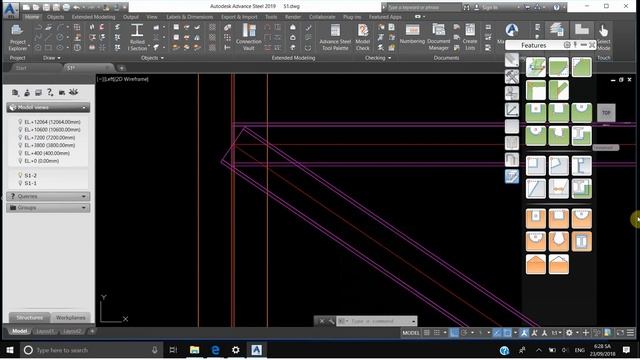Open the command line history dropdown
Screen dimensions: 640x360
[x=413, y=321]
